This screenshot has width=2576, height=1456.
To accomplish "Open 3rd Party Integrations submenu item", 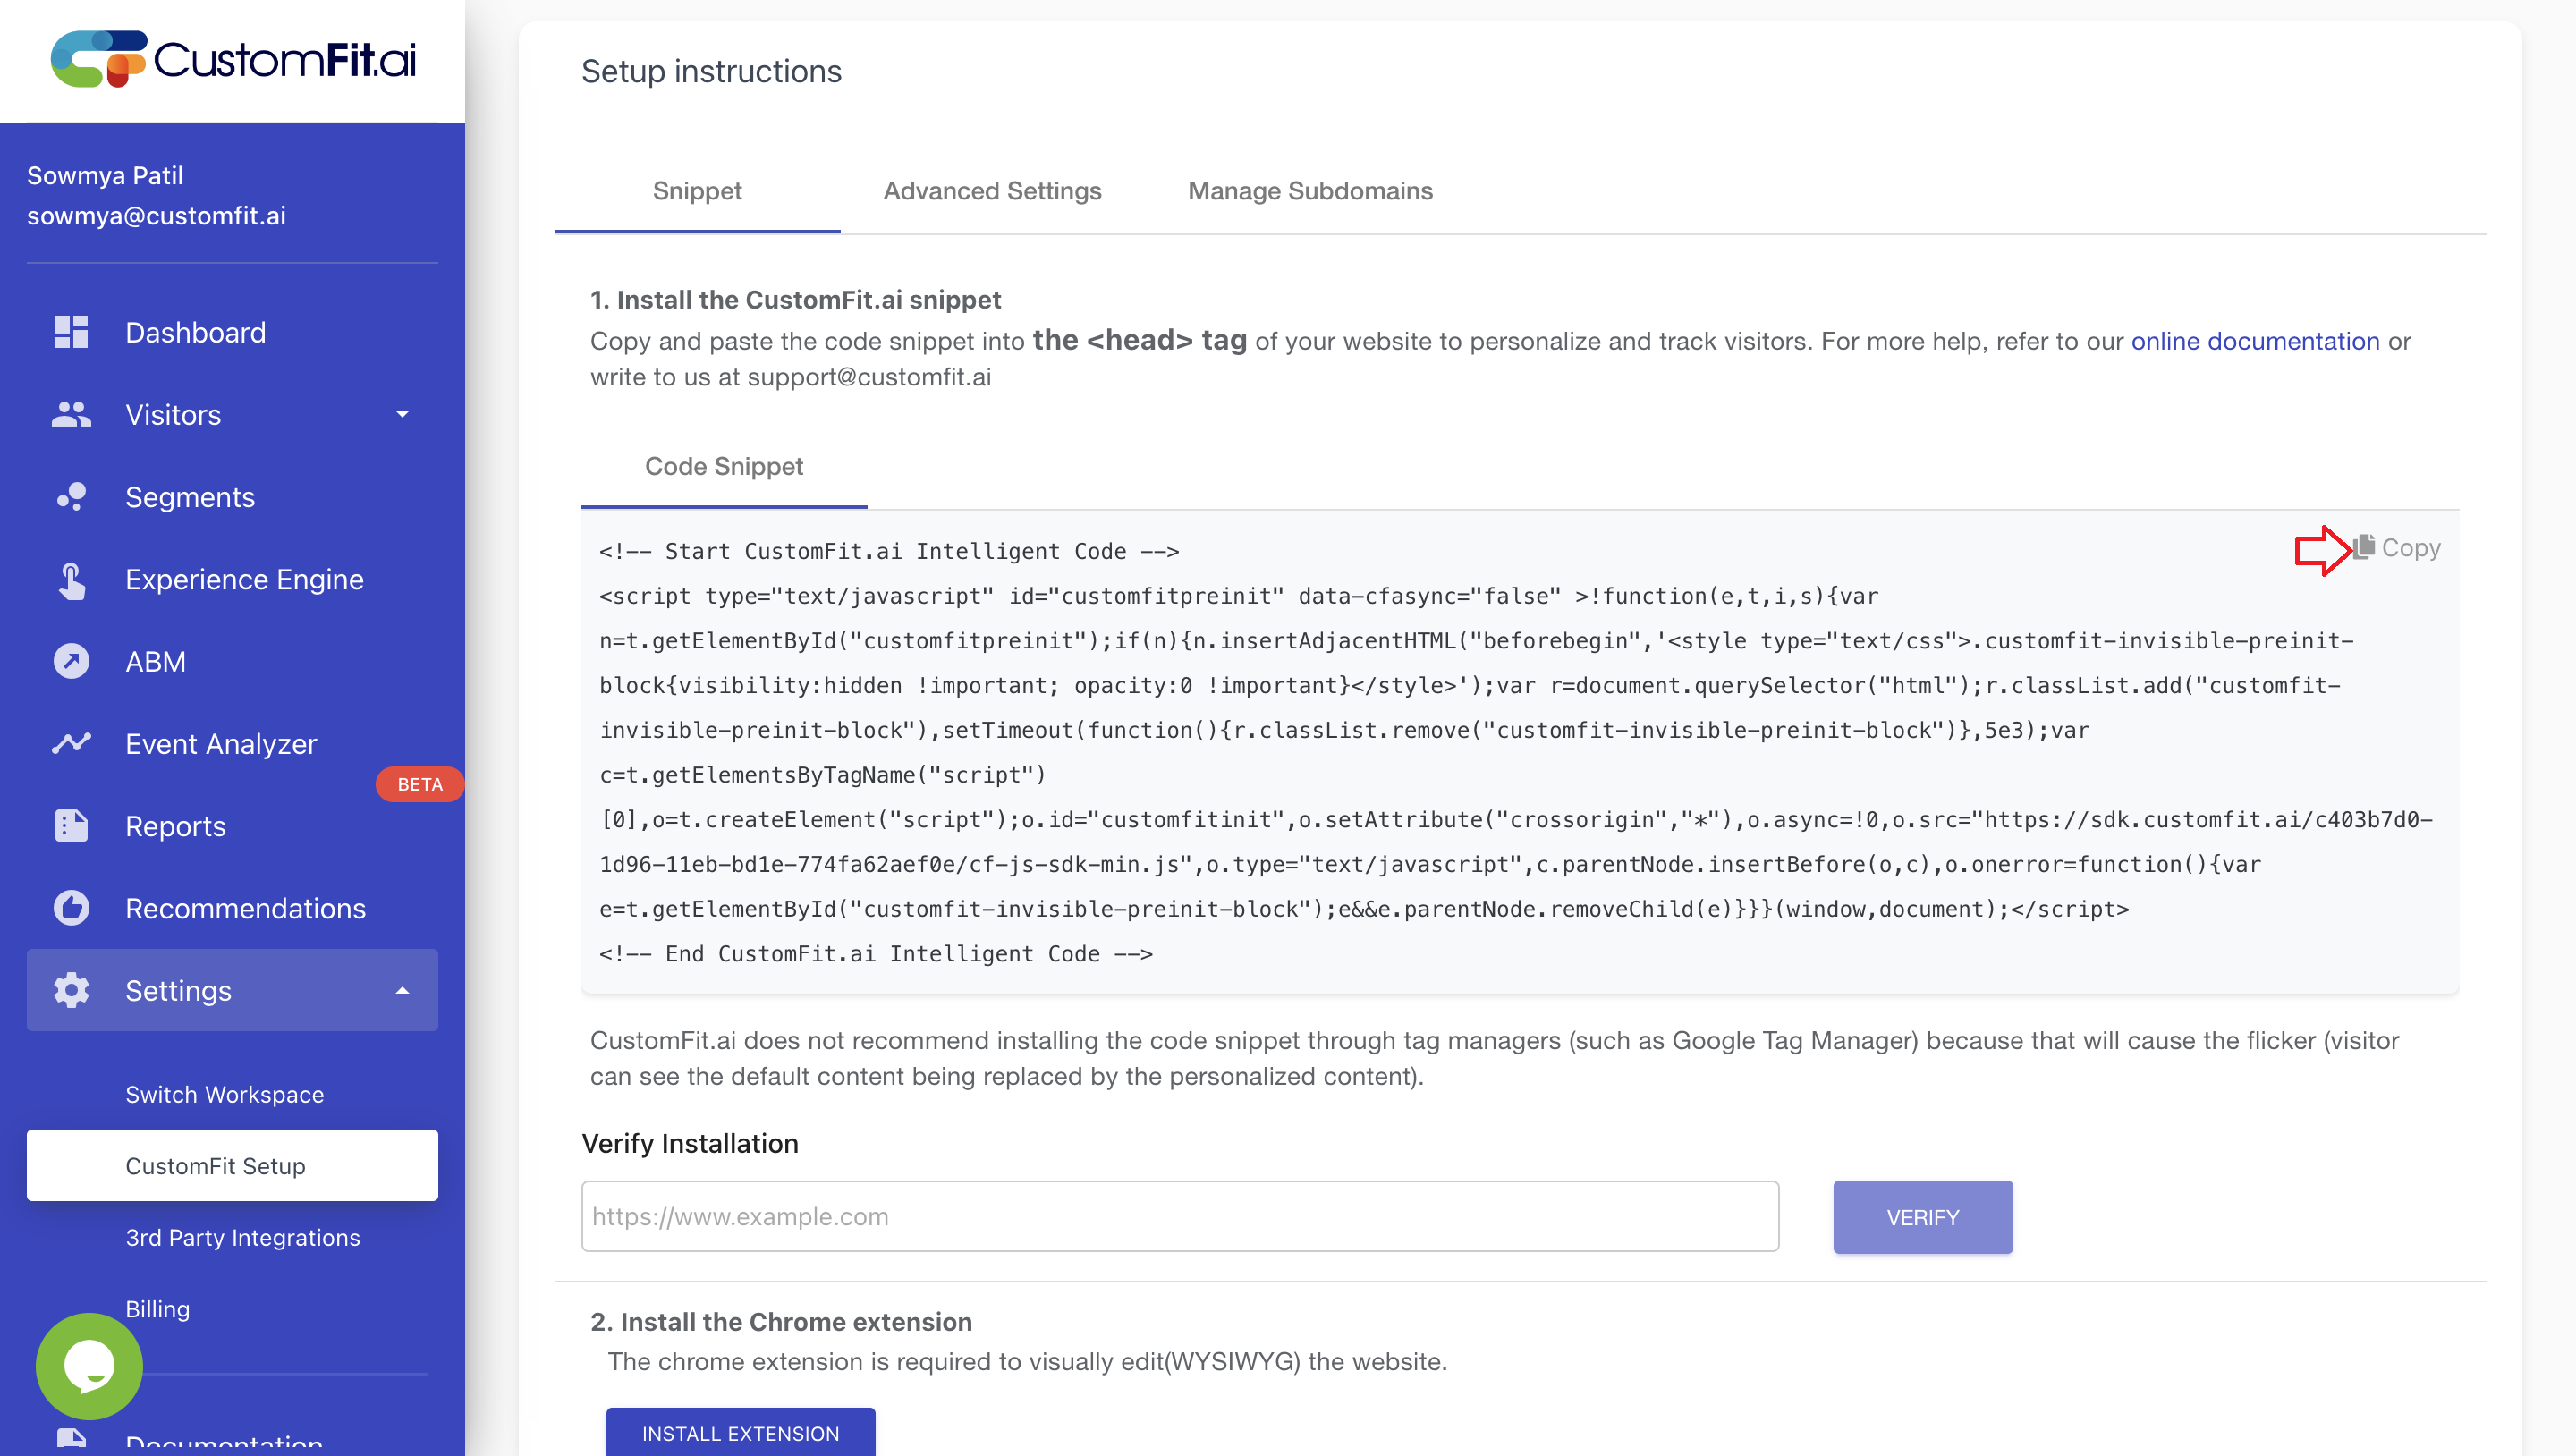I will pyautogui.click(x=242, y=1238).
